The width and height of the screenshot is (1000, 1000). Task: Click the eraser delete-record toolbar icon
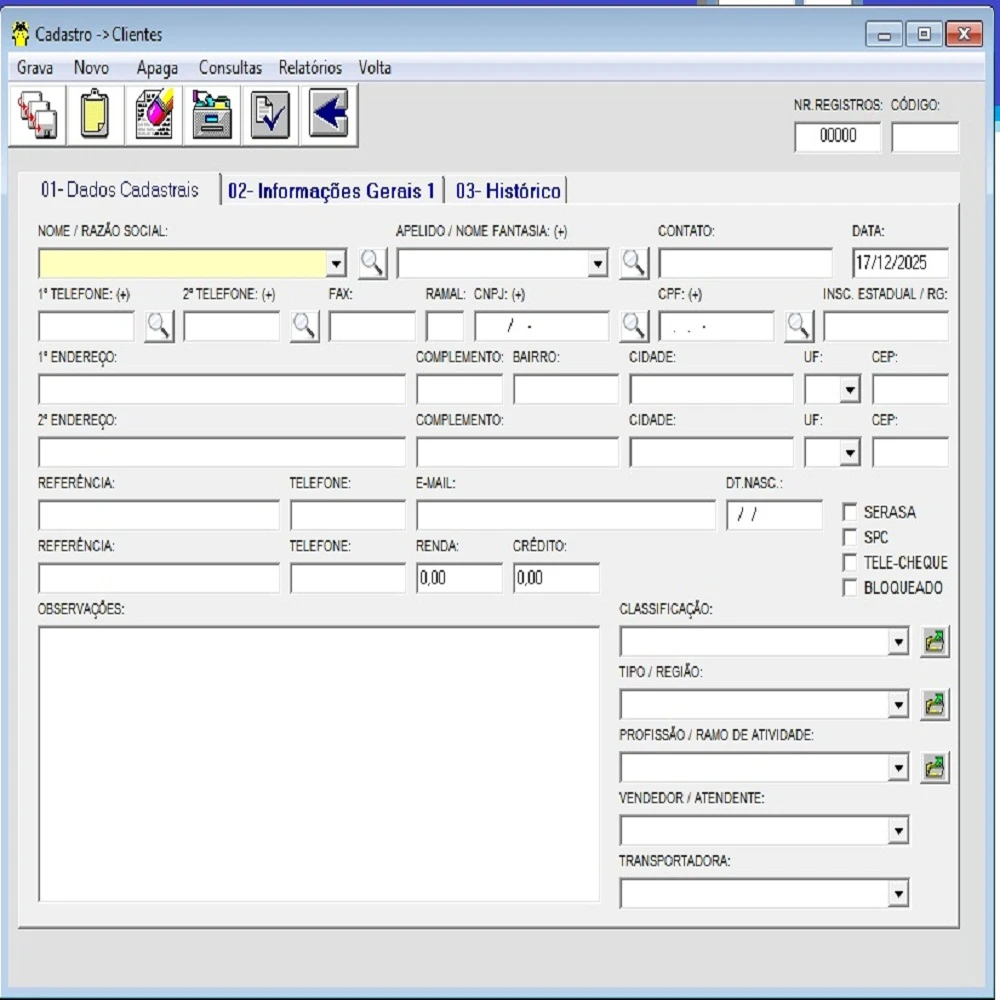coord(154,116)
